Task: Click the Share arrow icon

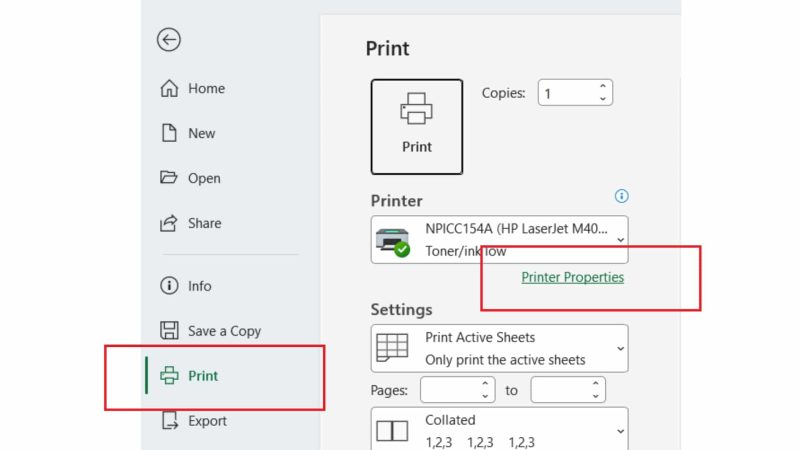Action: (169, 223)
